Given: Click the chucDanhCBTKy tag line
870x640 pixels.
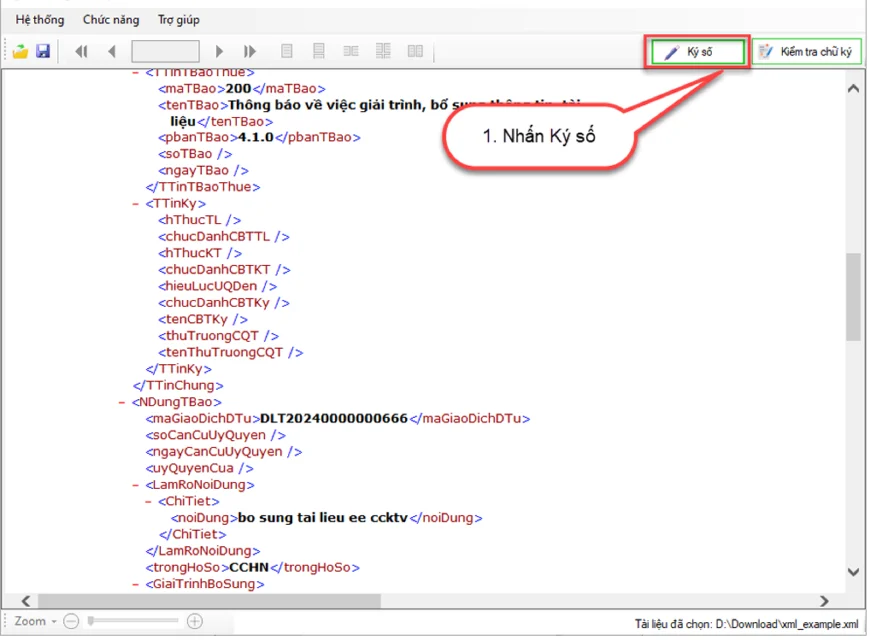Looking at the screenshot, I should tap(224, 303).
